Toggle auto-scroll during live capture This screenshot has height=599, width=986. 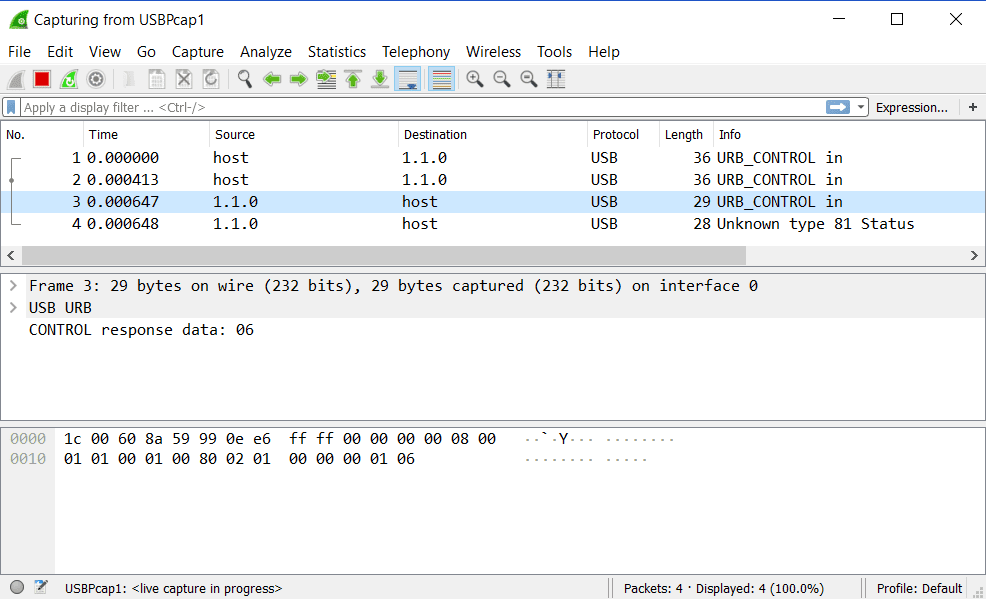point(407,79)
